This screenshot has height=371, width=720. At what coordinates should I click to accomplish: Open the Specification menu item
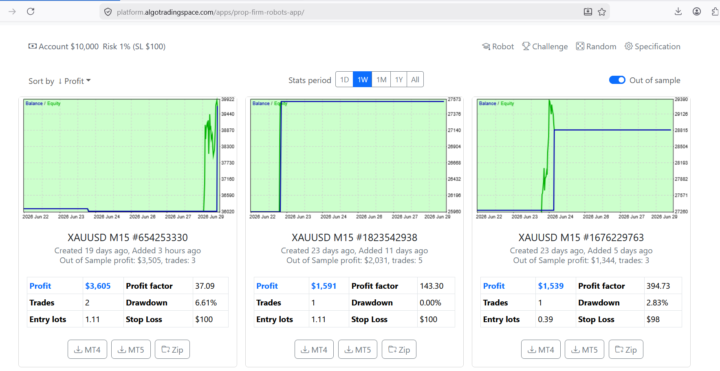tap(652, 46)
